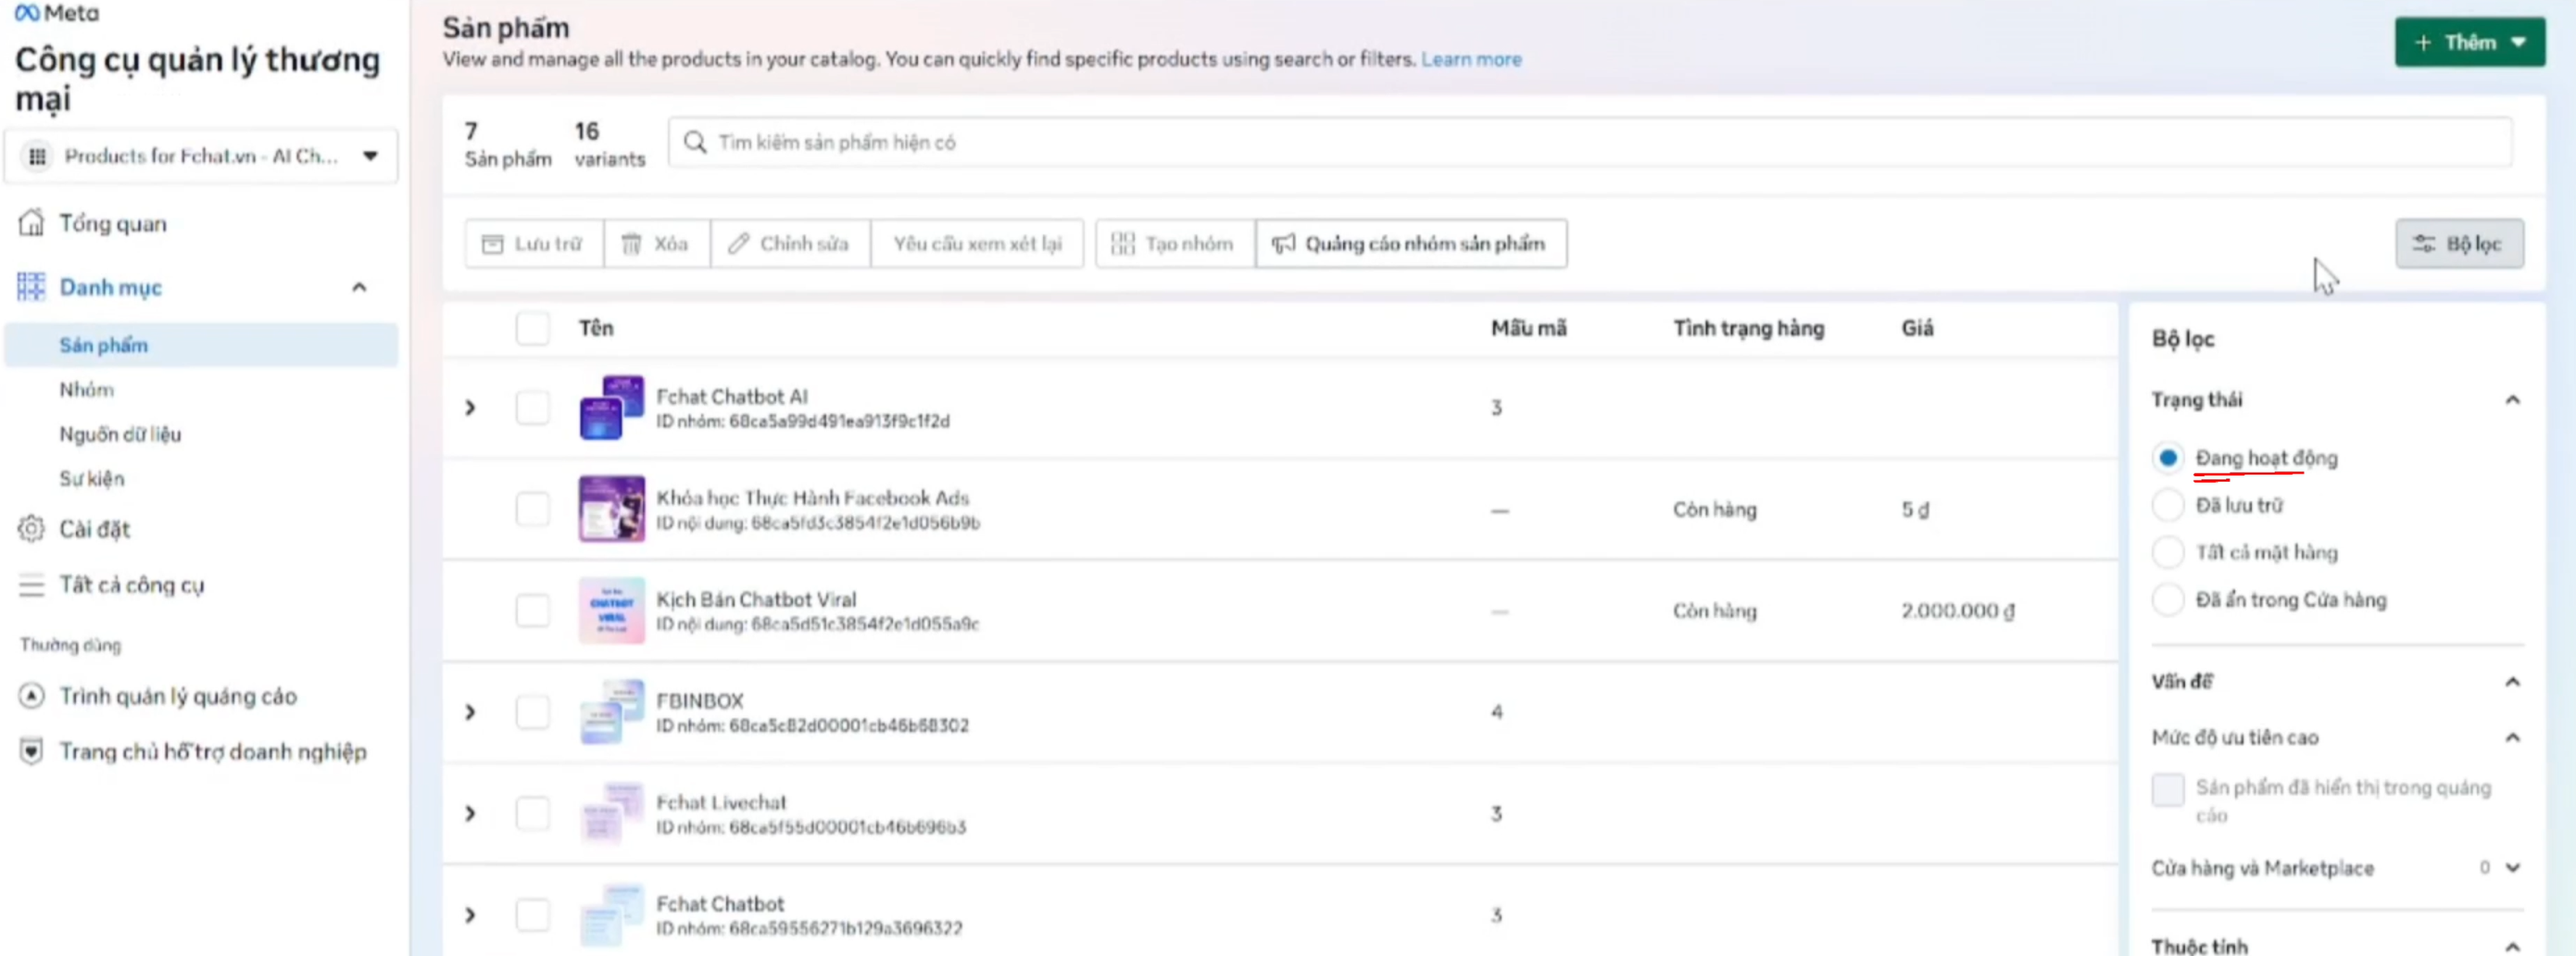Tick the select-all checkbox beside Tên
2576x956 pixels.
(532, 328)
